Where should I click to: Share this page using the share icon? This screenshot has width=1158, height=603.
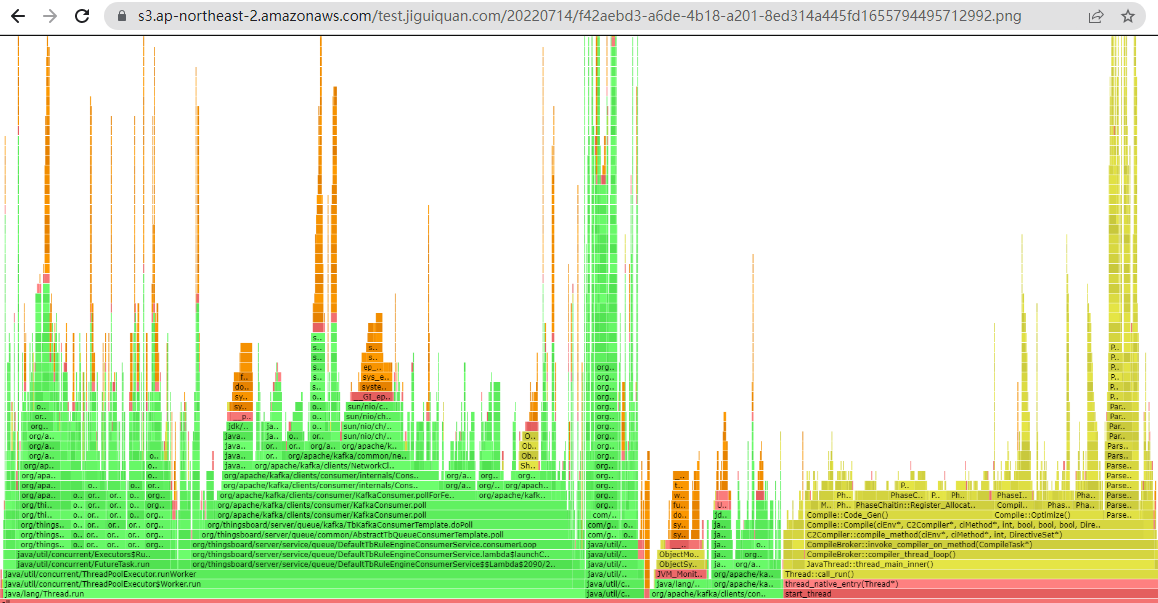coord(1096,16)
